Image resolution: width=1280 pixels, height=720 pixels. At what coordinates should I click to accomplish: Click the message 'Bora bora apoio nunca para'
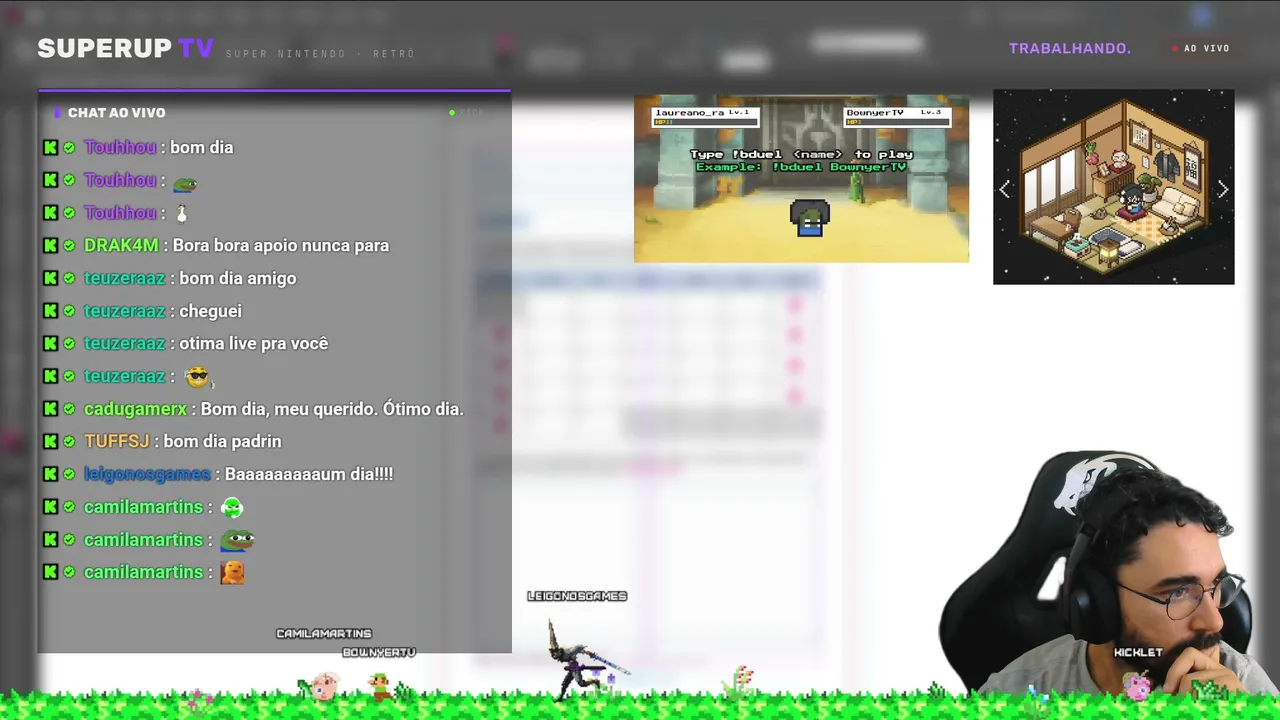click(281, 245)
